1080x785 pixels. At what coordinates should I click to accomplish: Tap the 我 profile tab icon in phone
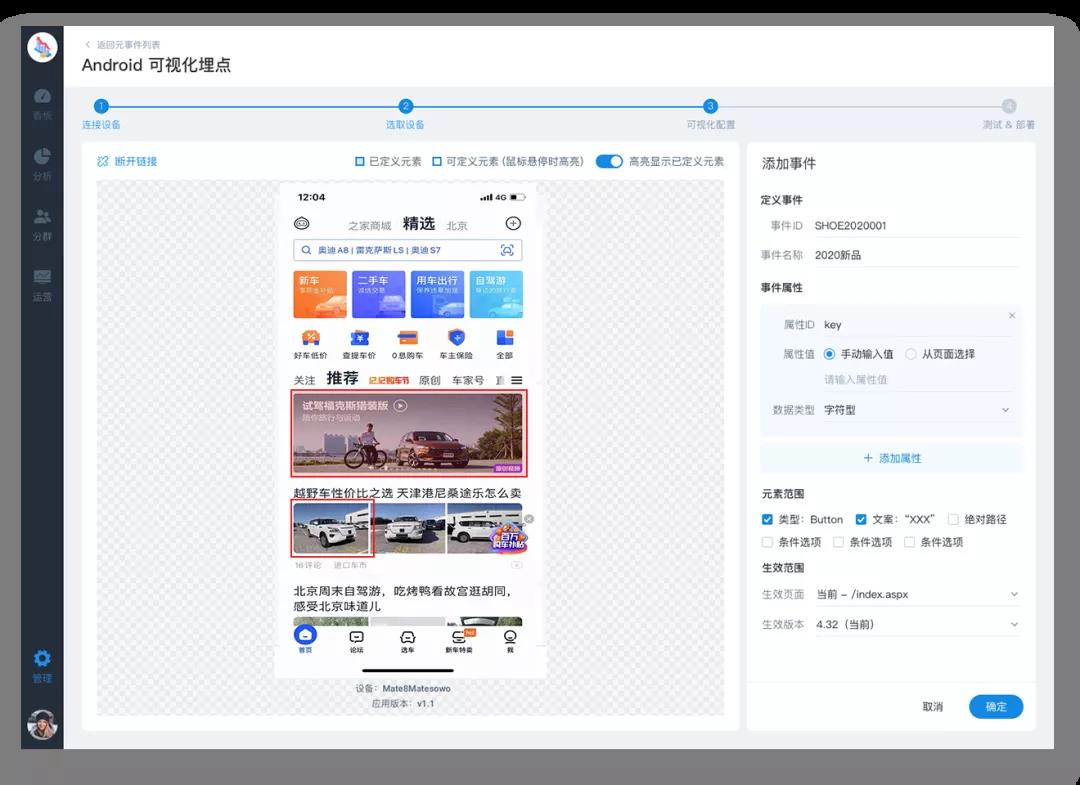[510, 636]
